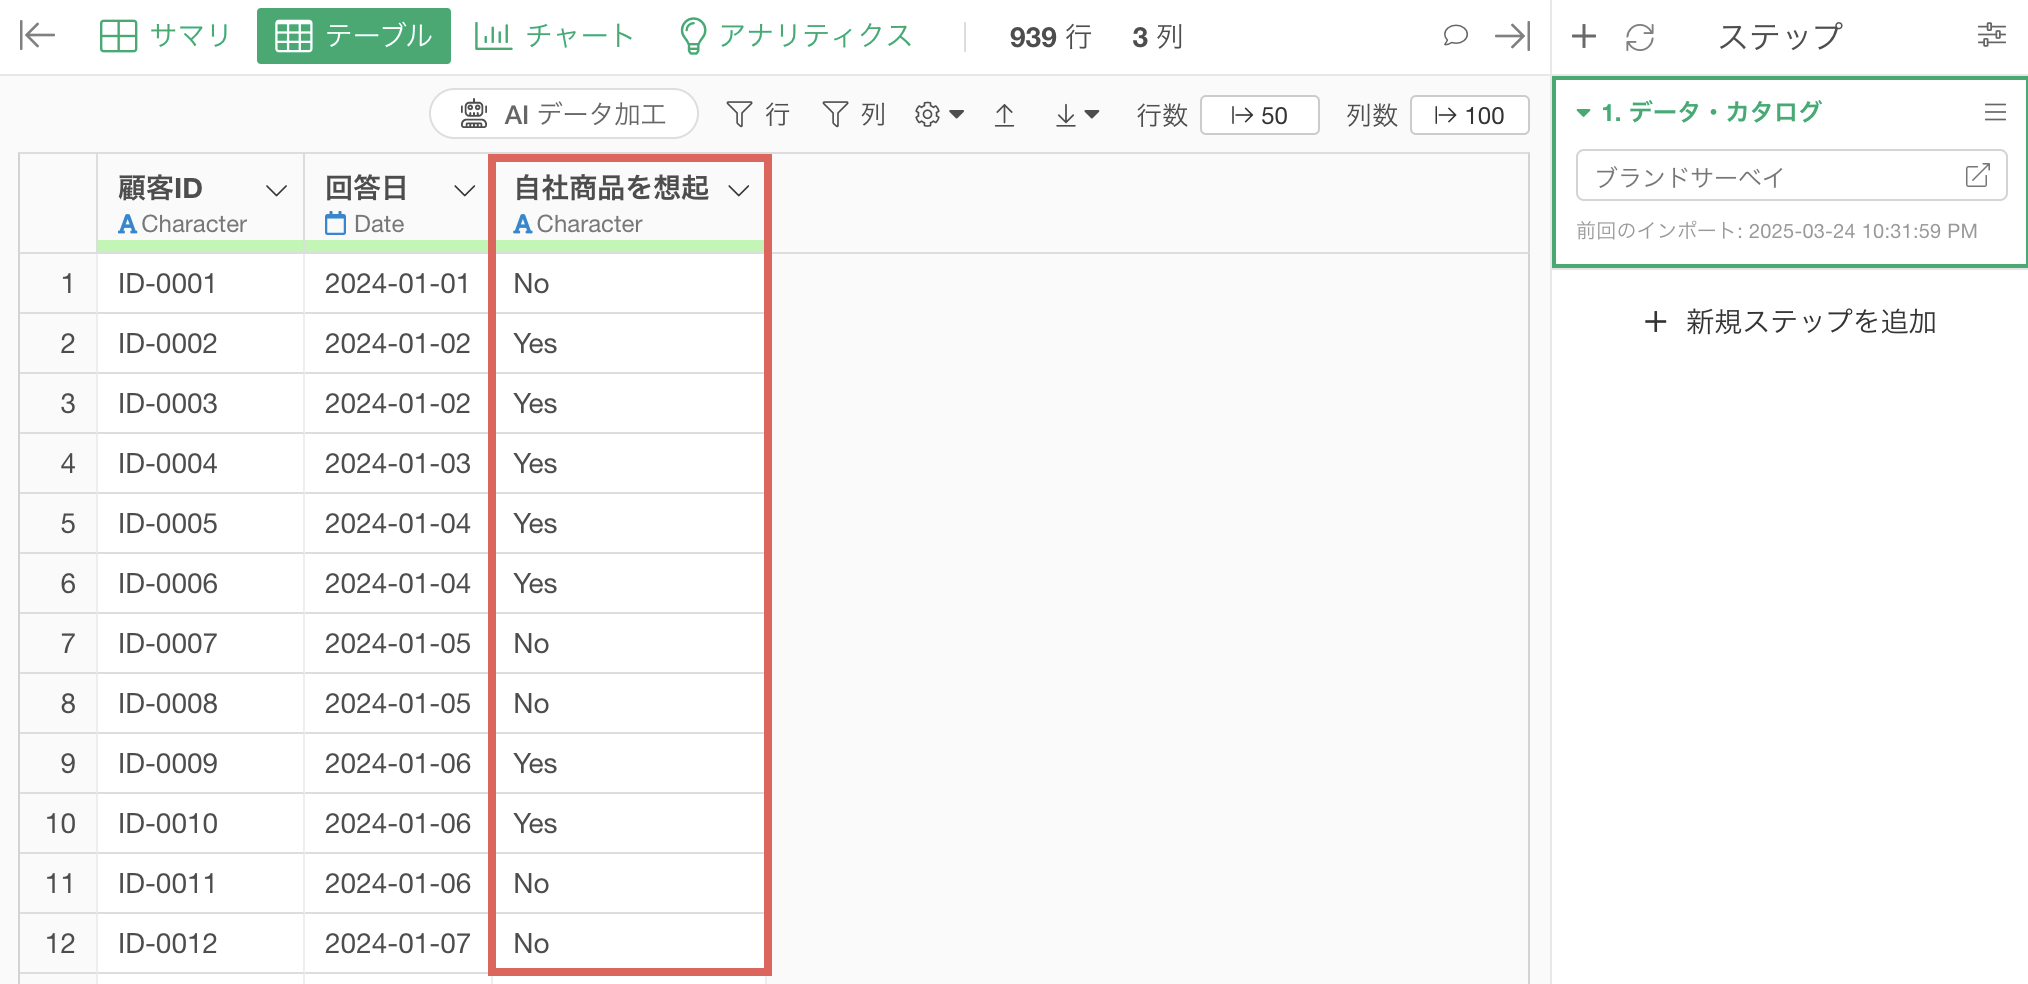The image size is (2028, 984).
Task: Expand the 自社商品を想起 column menu
Action: click(x=739, y=190)
